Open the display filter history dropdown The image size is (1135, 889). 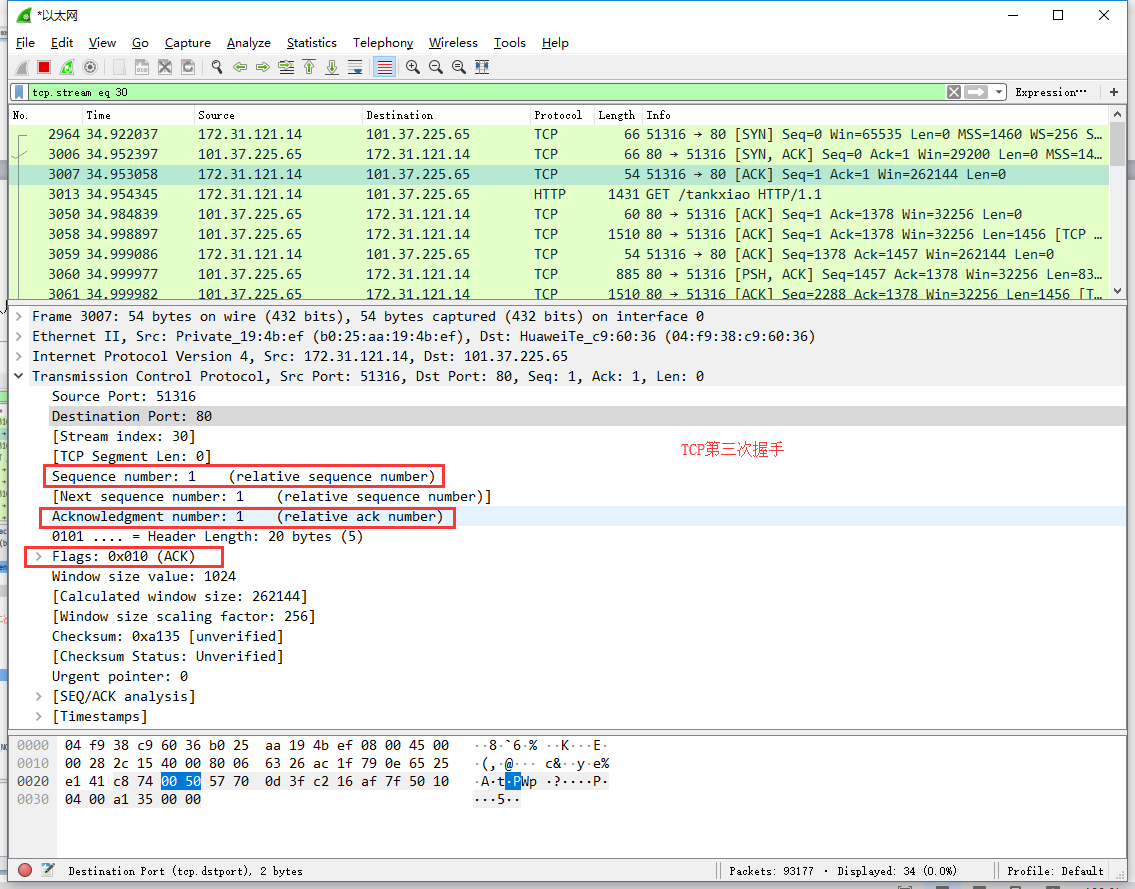(997, 92)
